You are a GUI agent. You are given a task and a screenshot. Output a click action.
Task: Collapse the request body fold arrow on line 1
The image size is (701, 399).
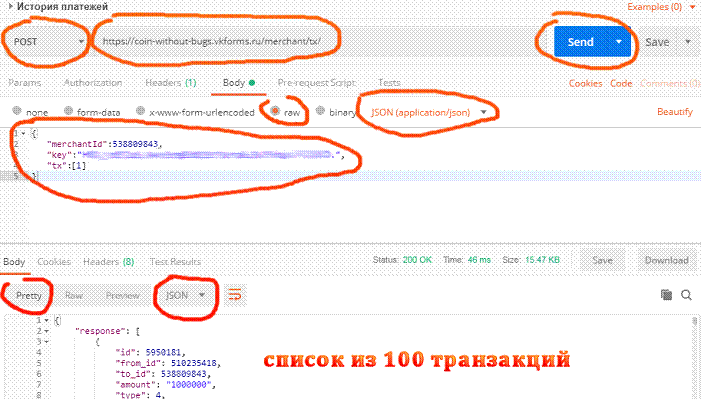click(23, 133)
